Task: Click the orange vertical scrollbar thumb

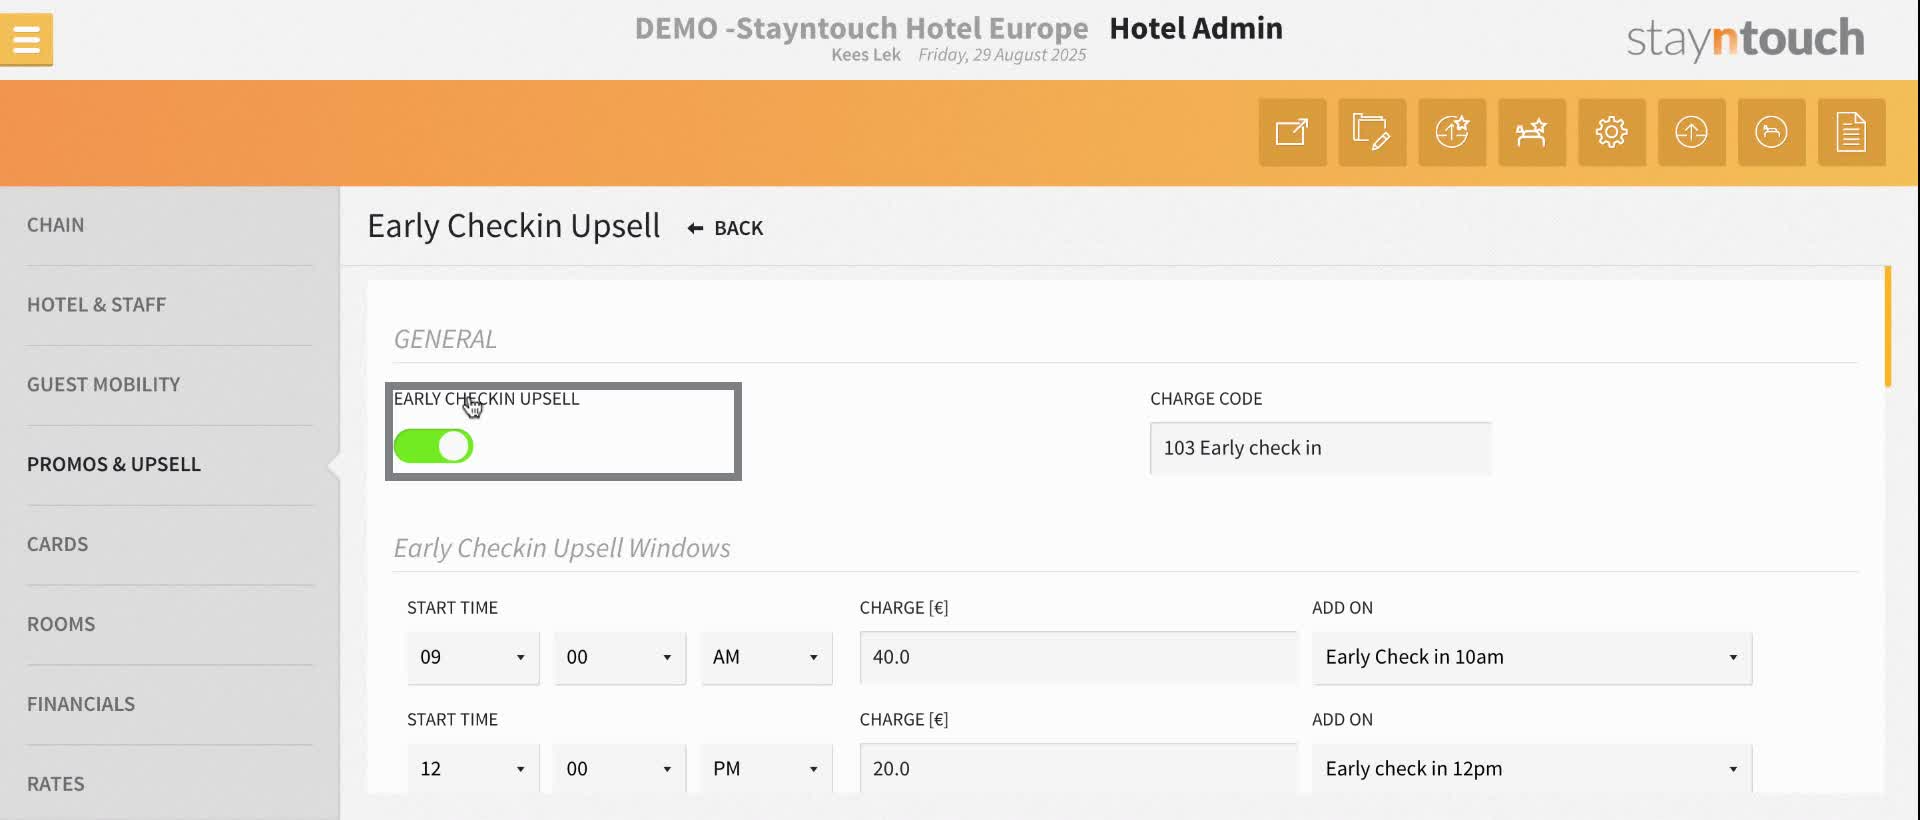Action: [1888, 326]
